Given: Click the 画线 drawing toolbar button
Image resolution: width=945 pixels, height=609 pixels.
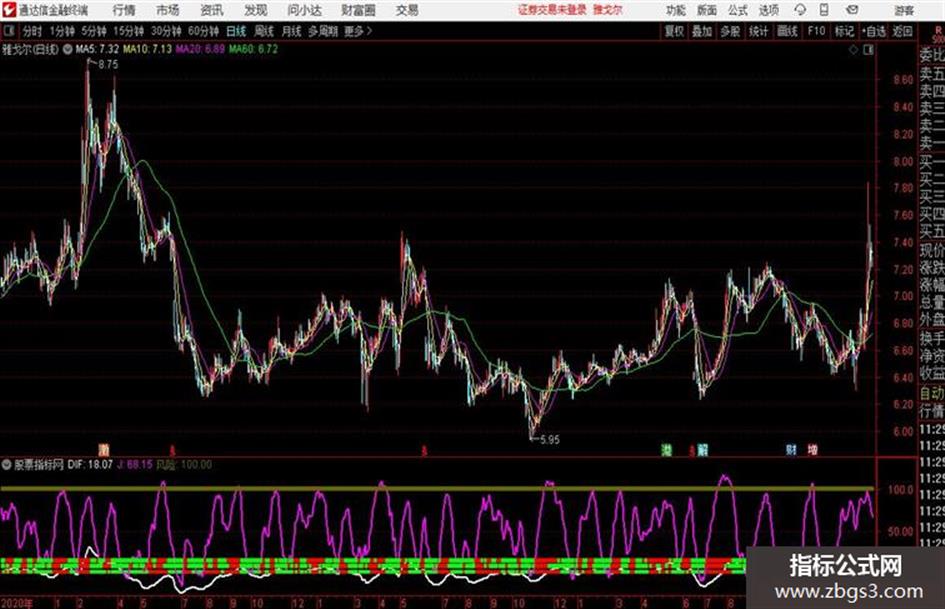Looking at the screenshot, I should pos(788,31).
